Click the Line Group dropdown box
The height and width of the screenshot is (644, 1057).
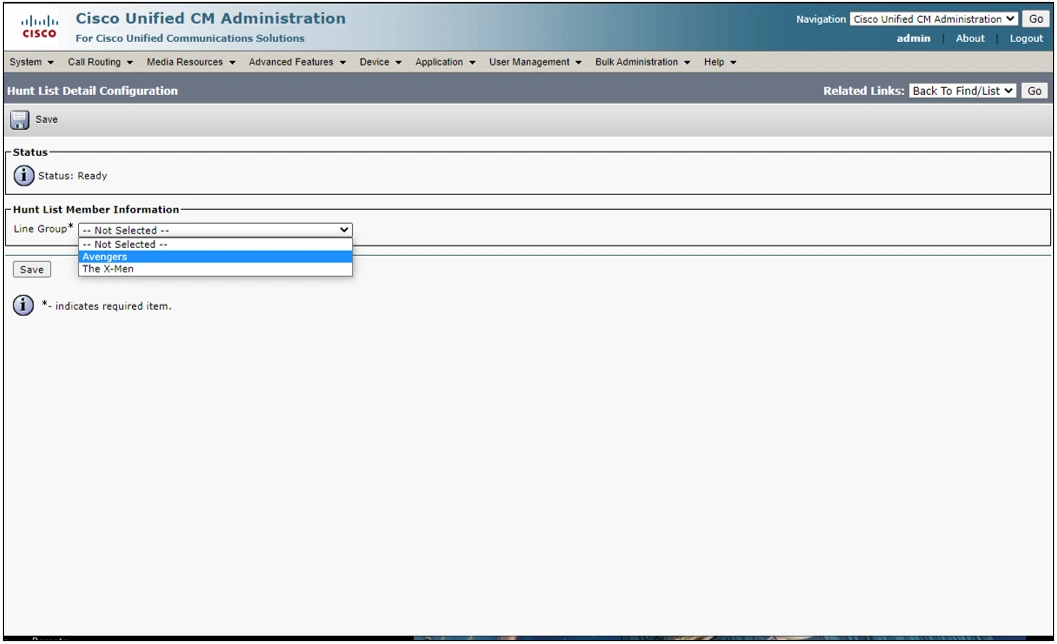click(x=215, y=230)
